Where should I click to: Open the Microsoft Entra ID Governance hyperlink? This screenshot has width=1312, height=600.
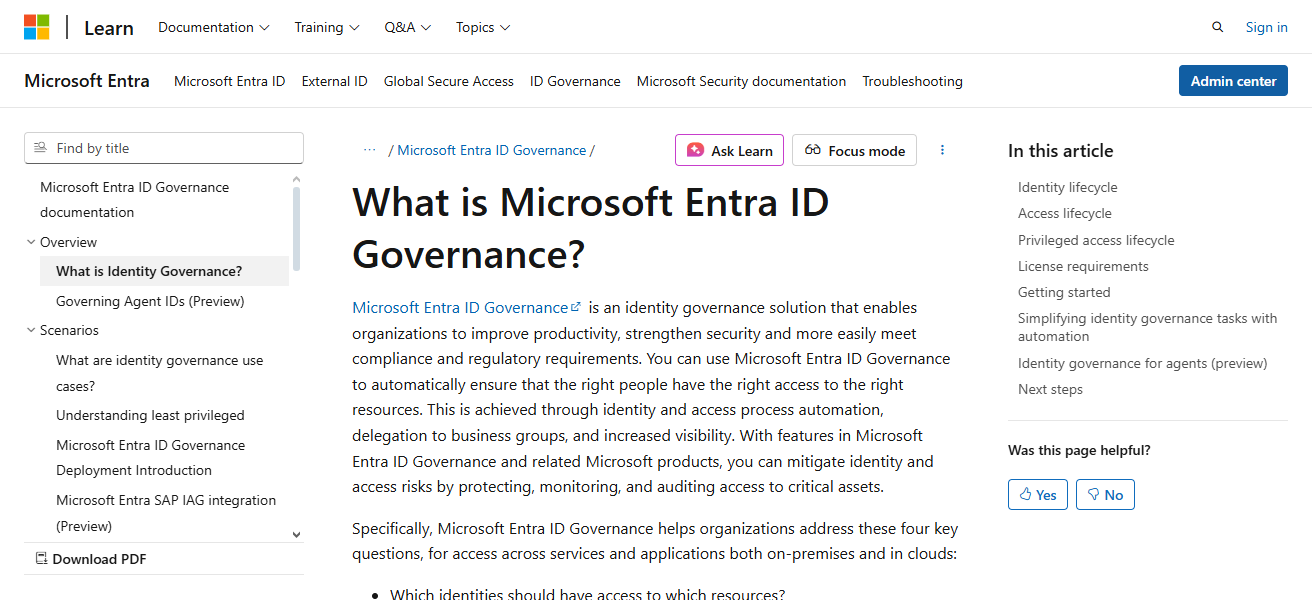(460, 307)
